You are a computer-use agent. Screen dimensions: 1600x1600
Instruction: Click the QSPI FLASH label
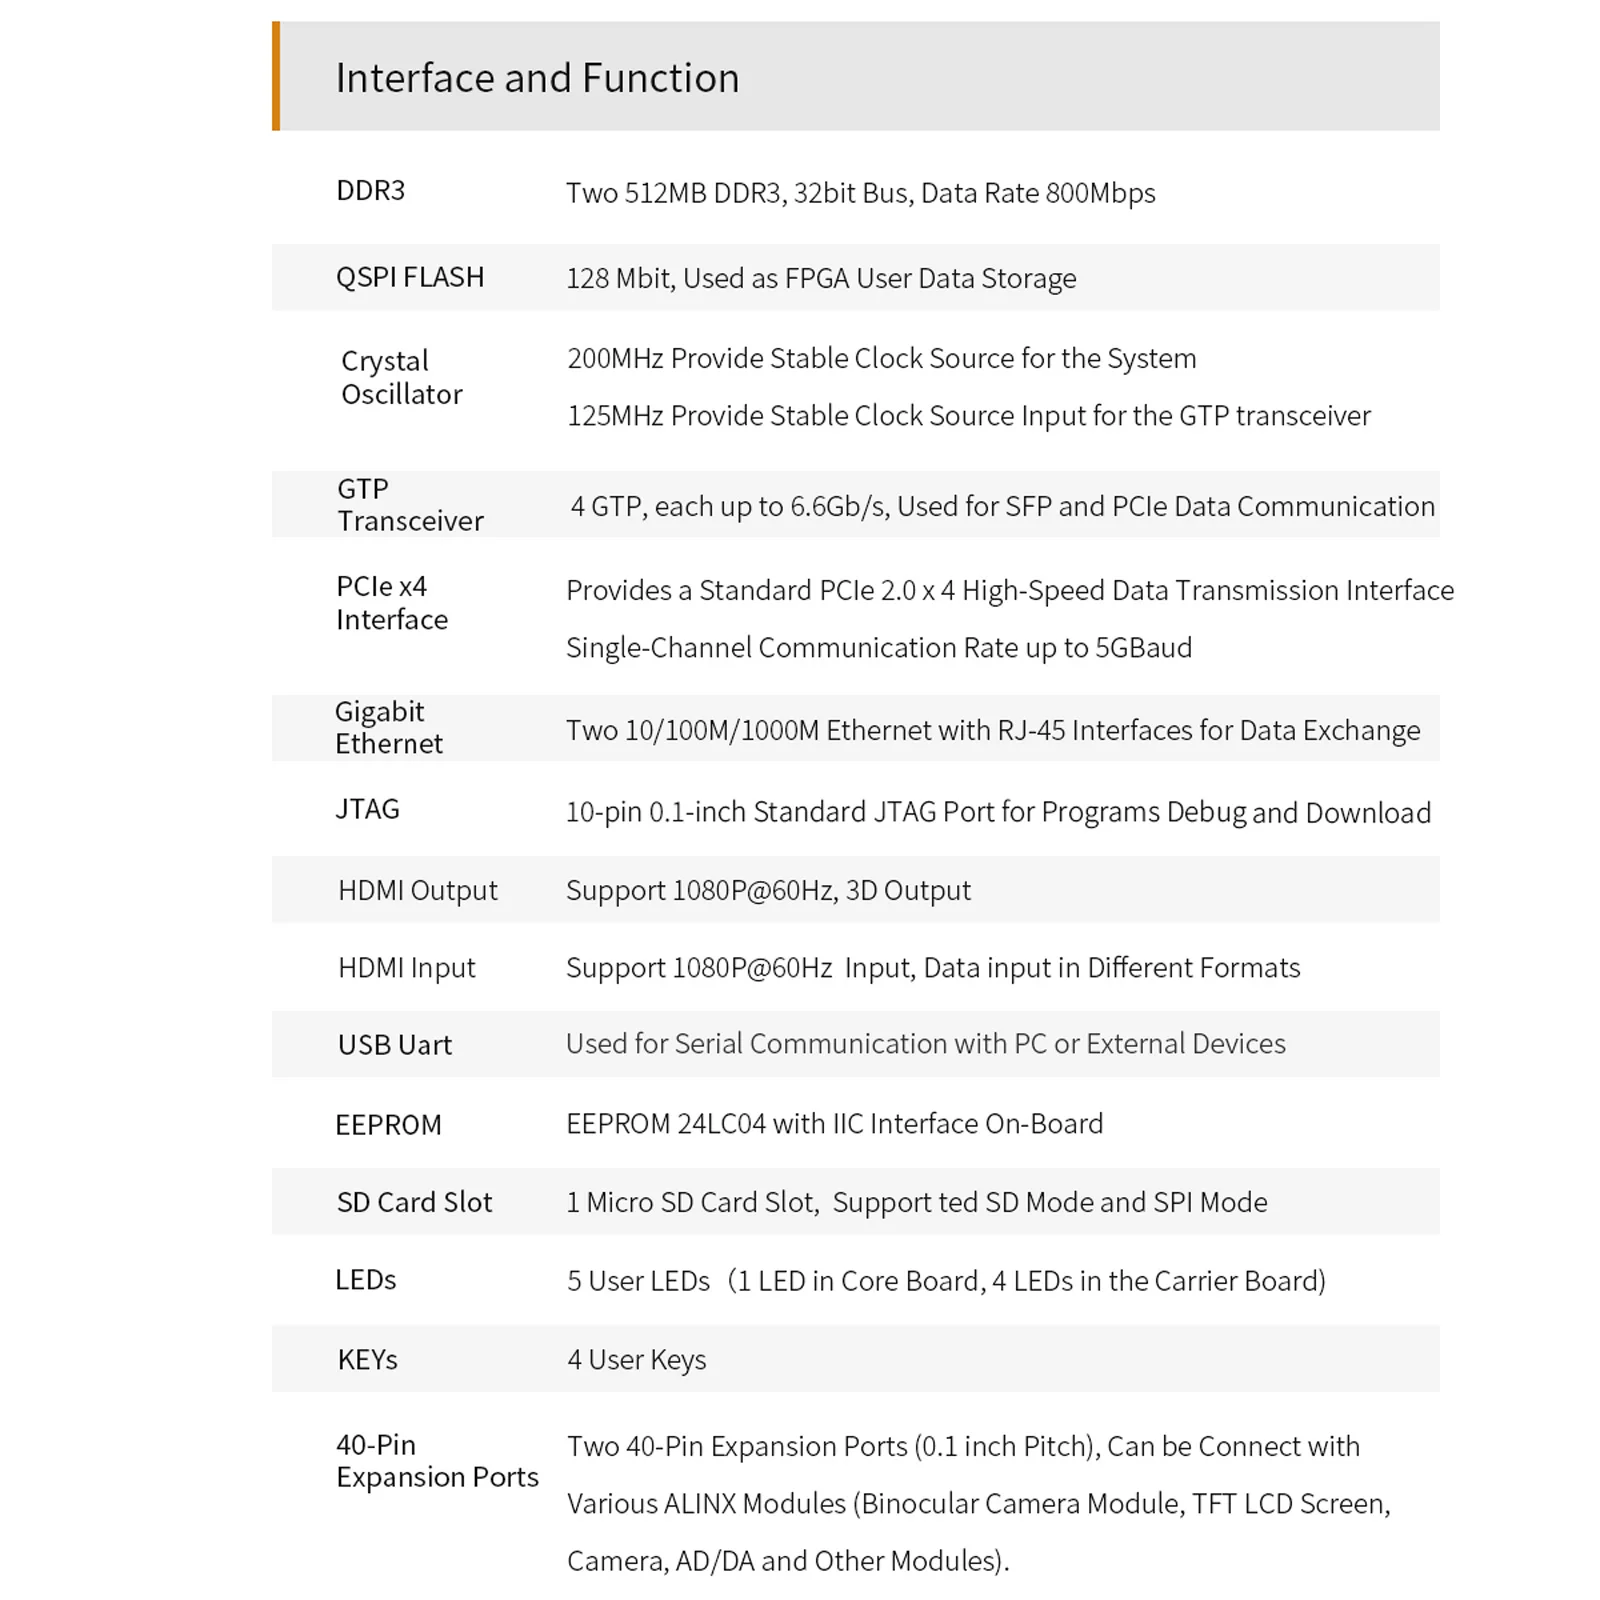[410, 277]
